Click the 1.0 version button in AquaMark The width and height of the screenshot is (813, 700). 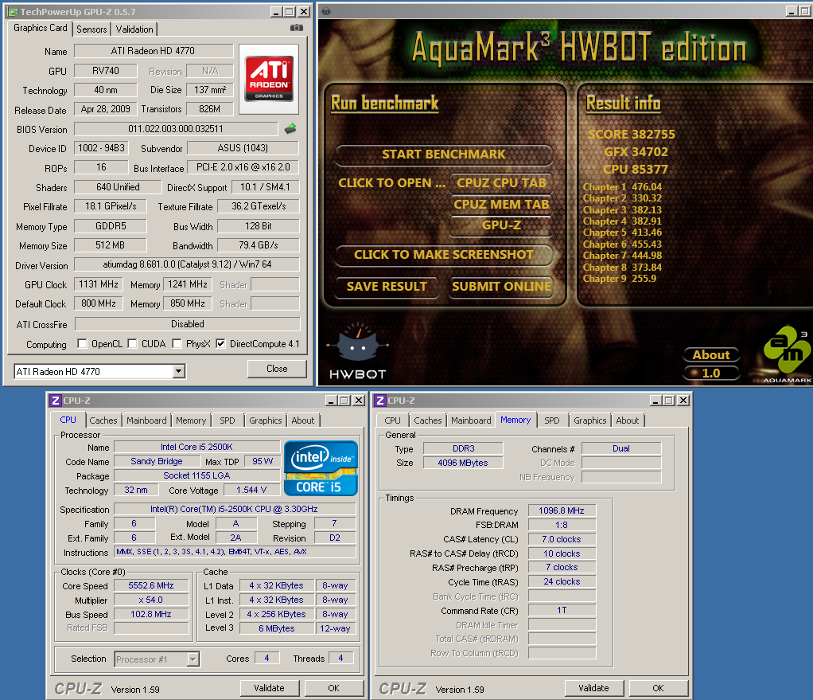coord(711,373)
